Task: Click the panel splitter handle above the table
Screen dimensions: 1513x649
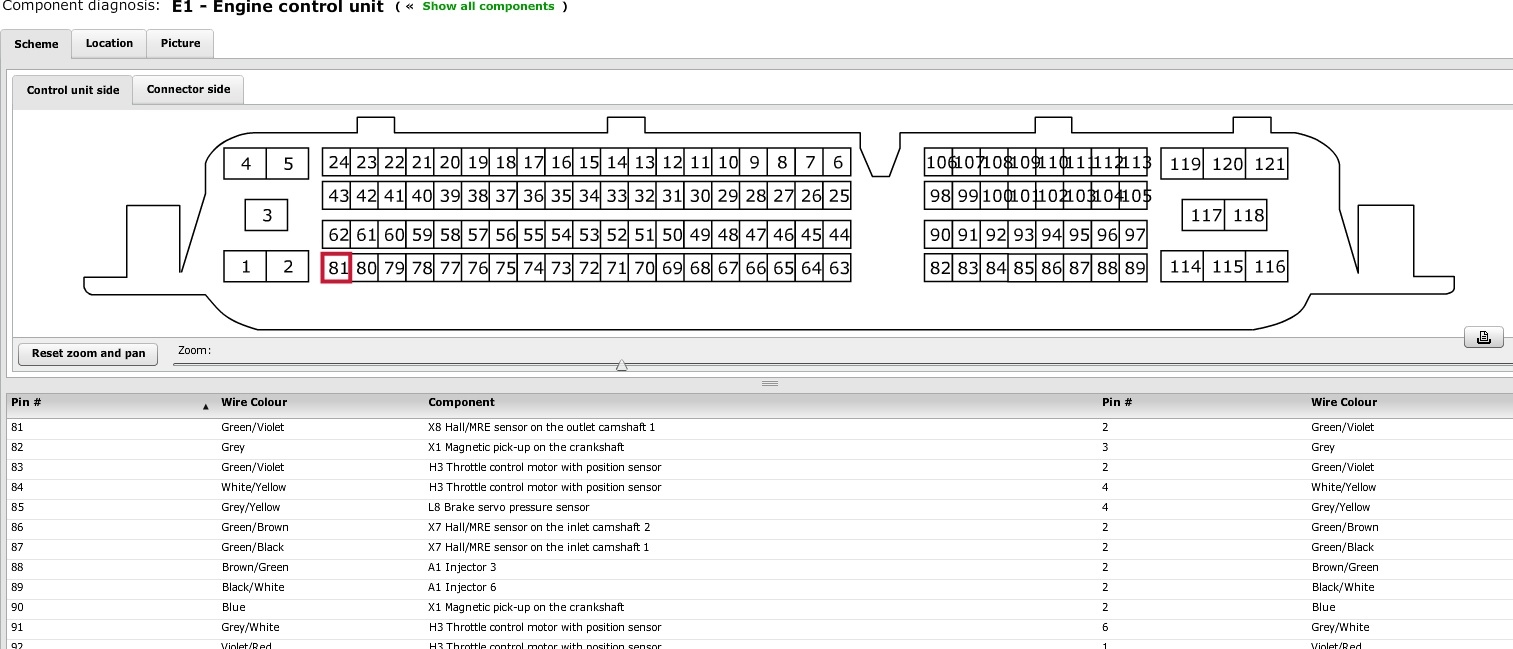Action: point(769,383)
